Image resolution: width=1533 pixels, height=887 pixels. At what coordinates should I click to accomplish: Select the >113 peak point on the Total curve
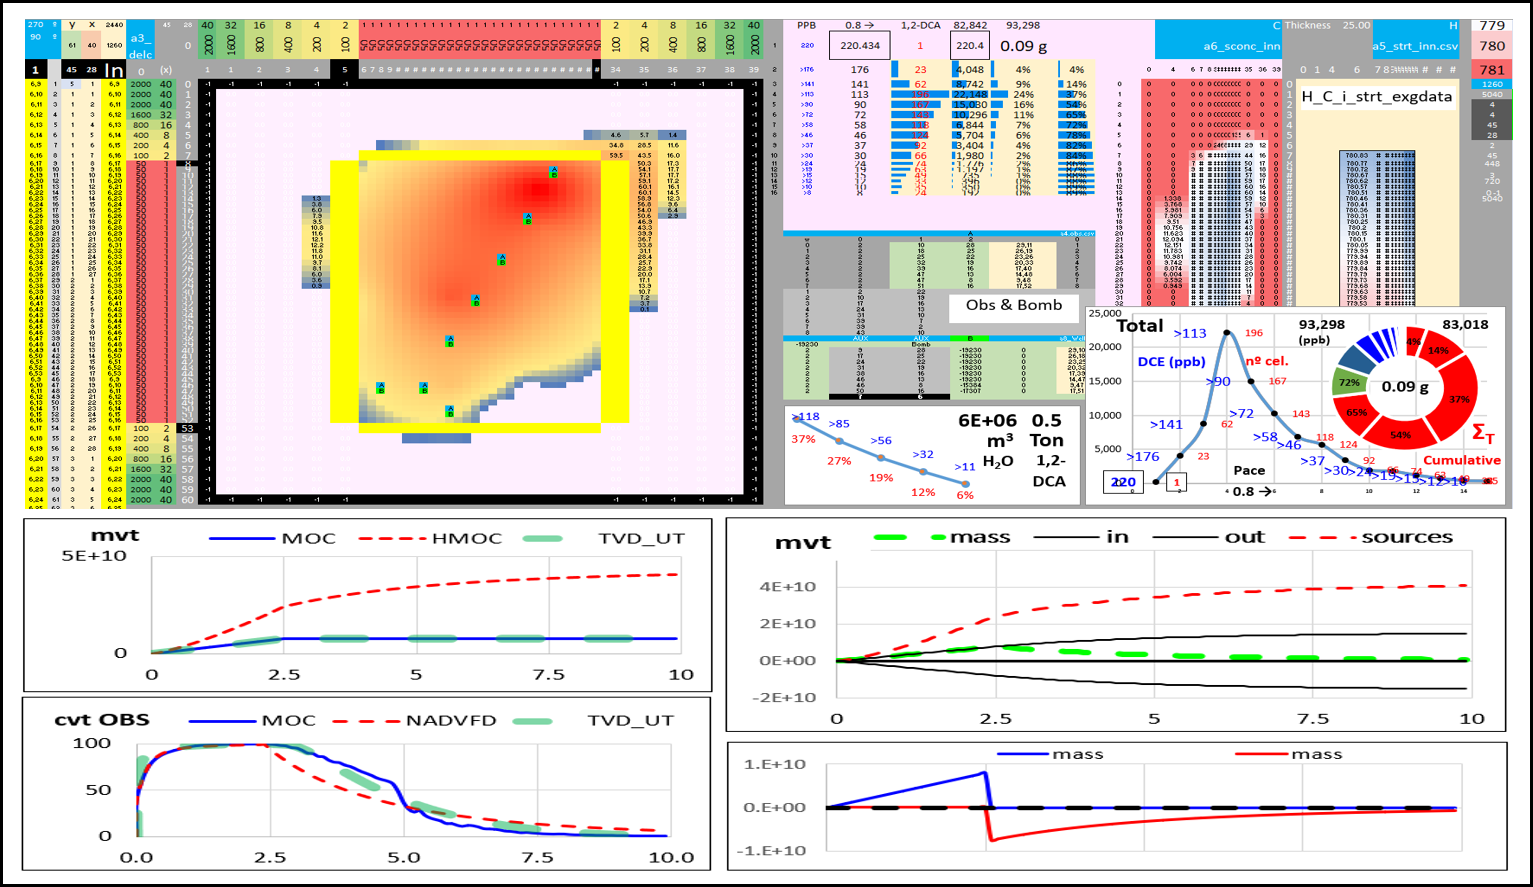coord(1226,333)
